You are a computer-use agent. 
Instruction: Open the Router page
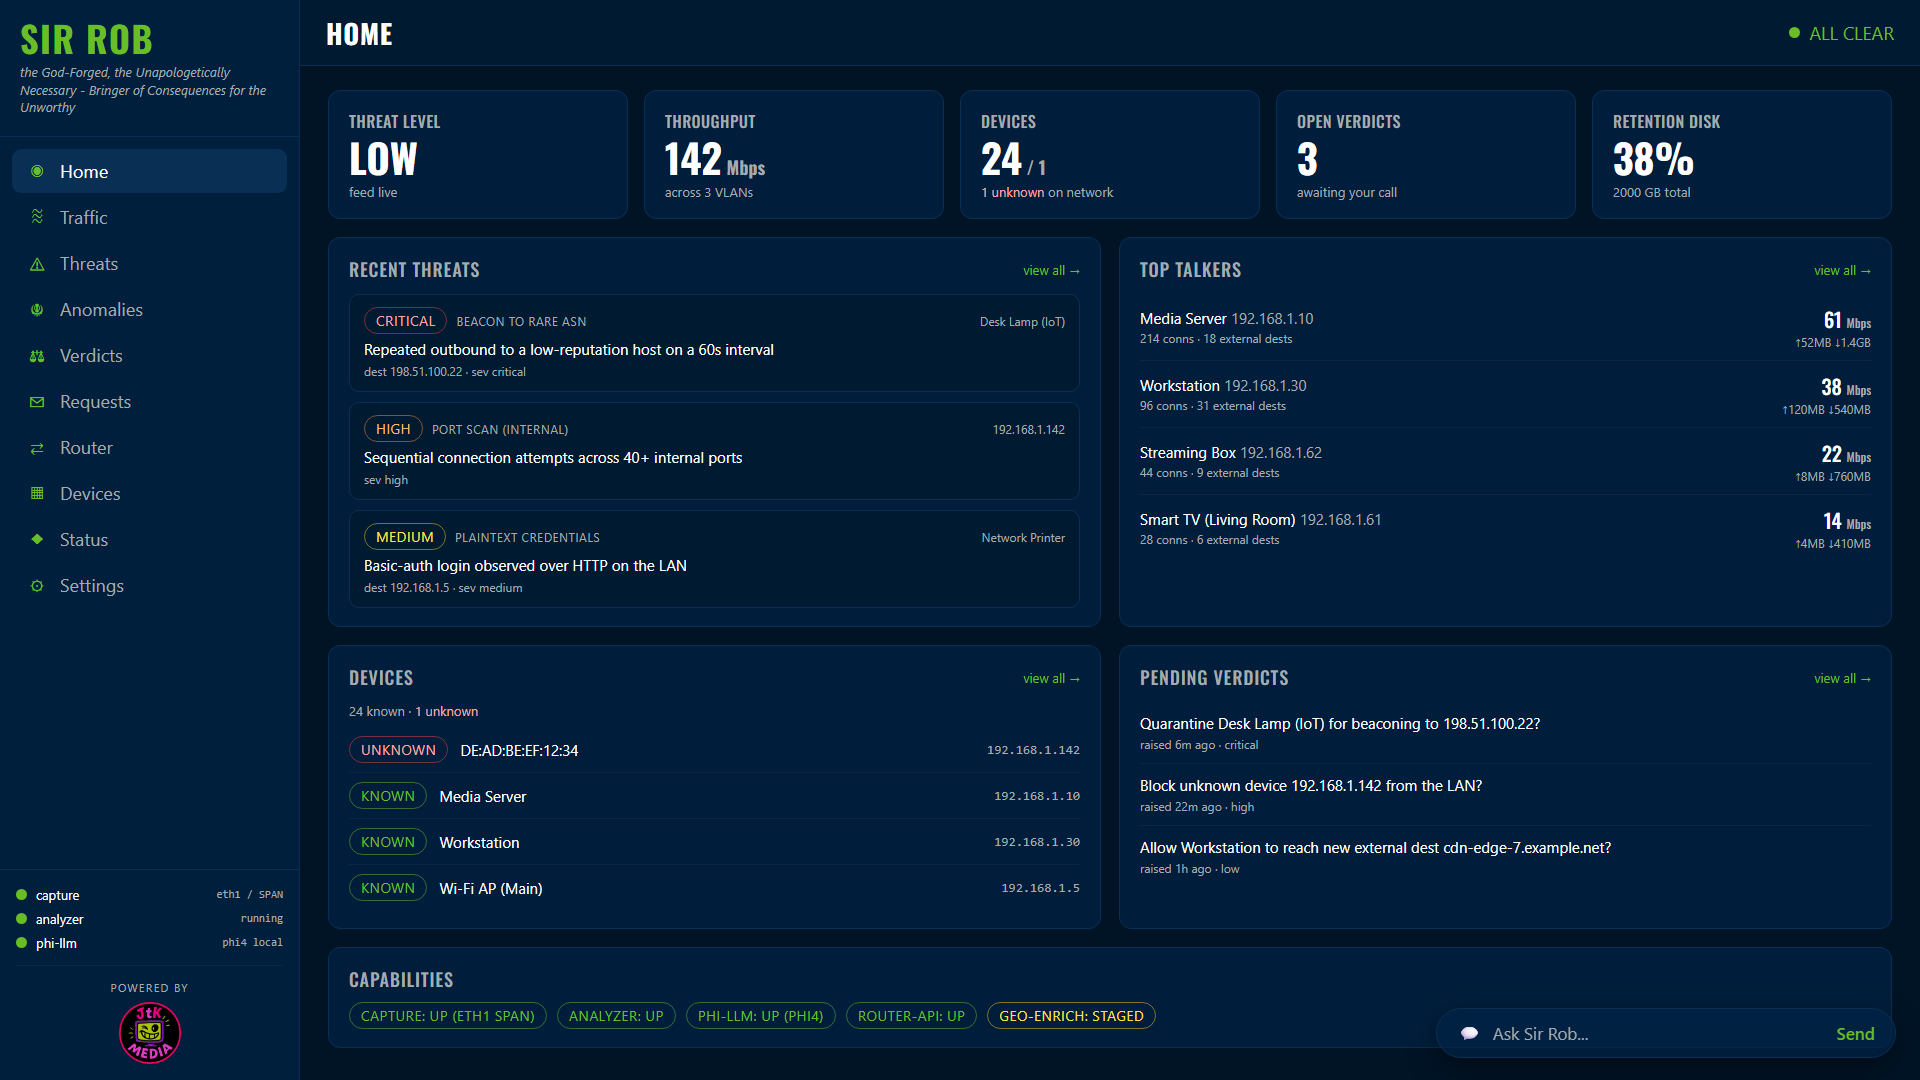point(149,447)
